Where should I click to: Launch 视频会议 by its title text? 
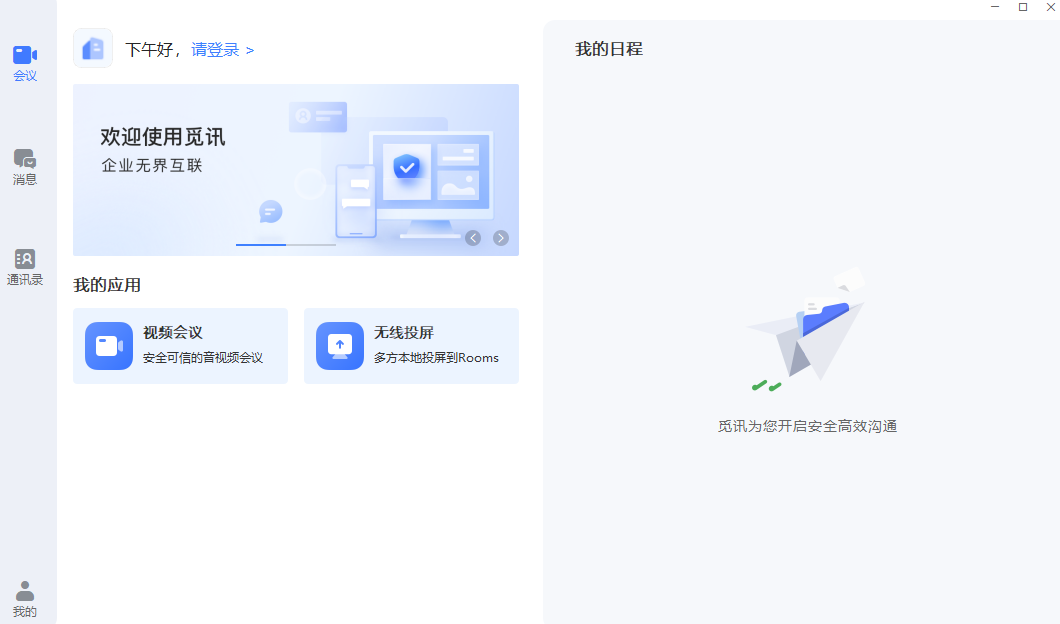click(173, 333)
